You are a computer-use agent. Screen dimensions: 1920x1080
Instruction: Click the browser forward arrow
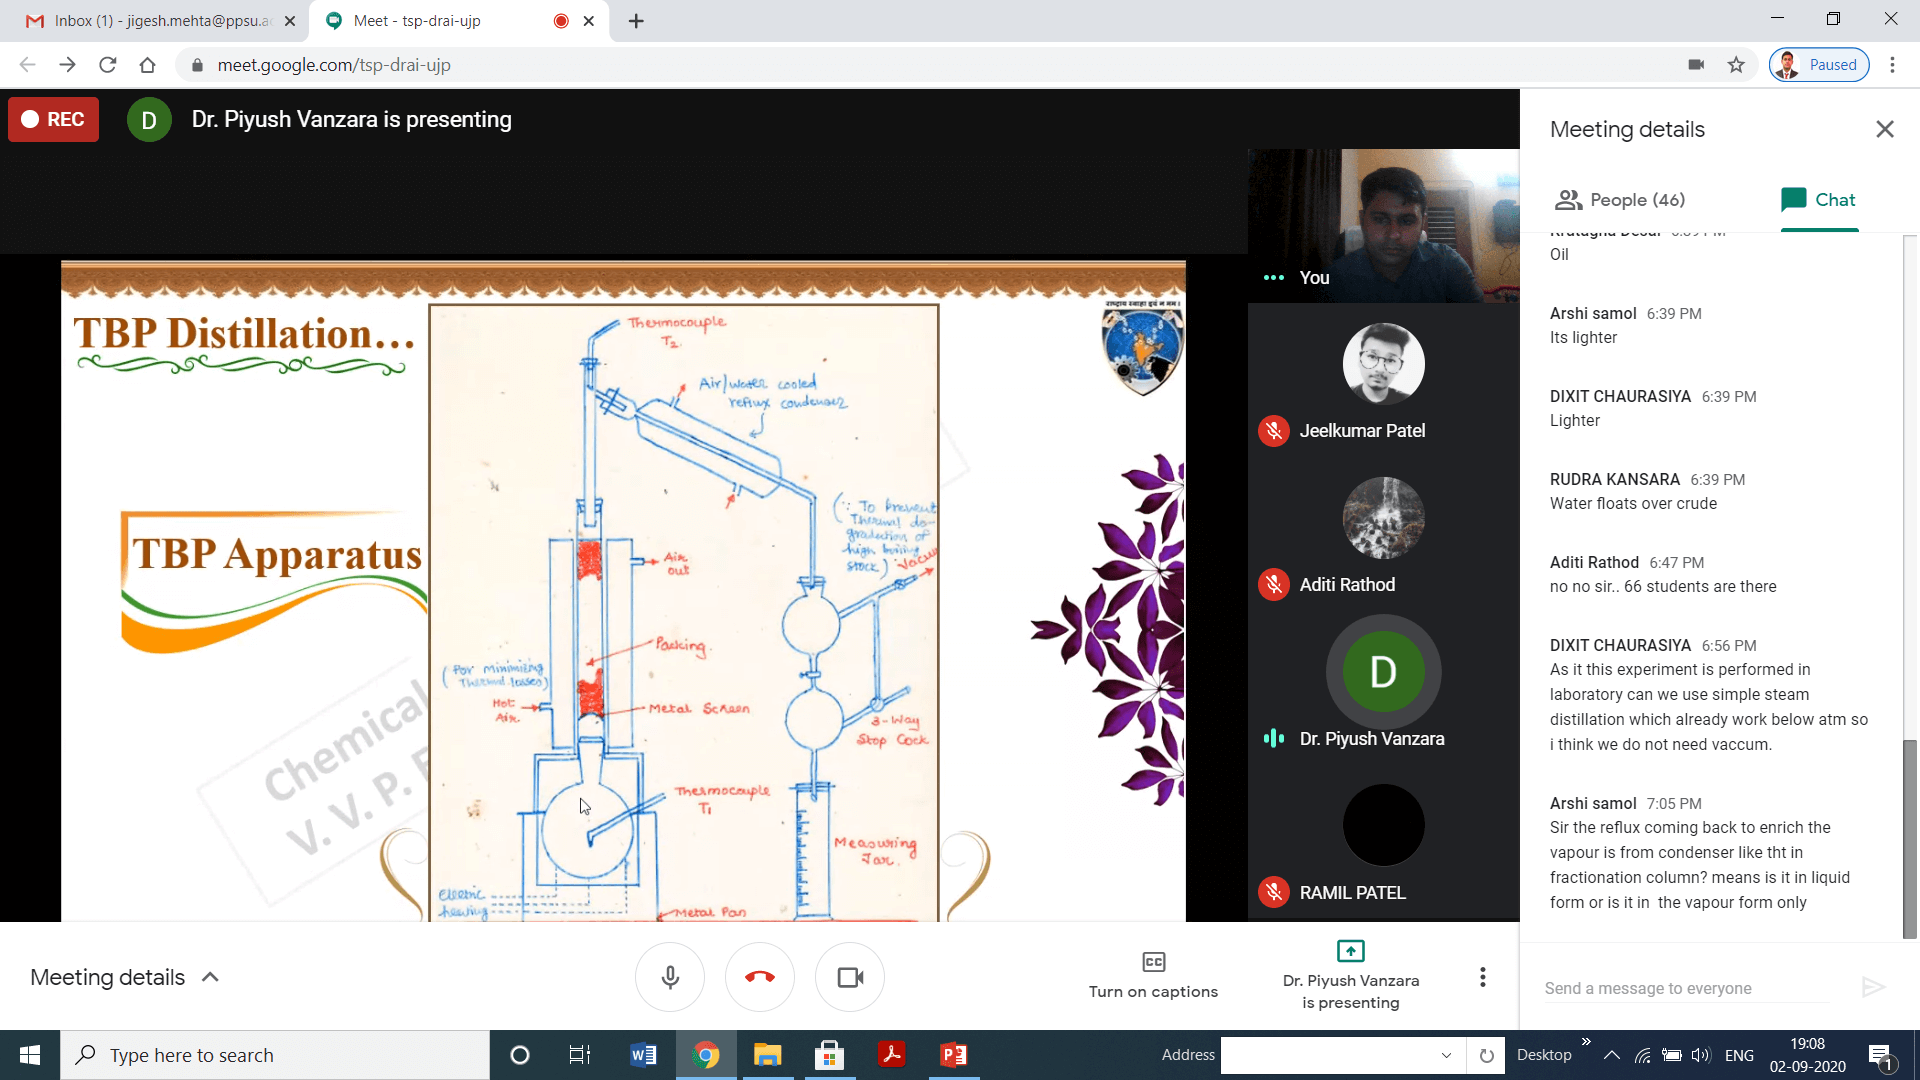(x=67, y=65)
